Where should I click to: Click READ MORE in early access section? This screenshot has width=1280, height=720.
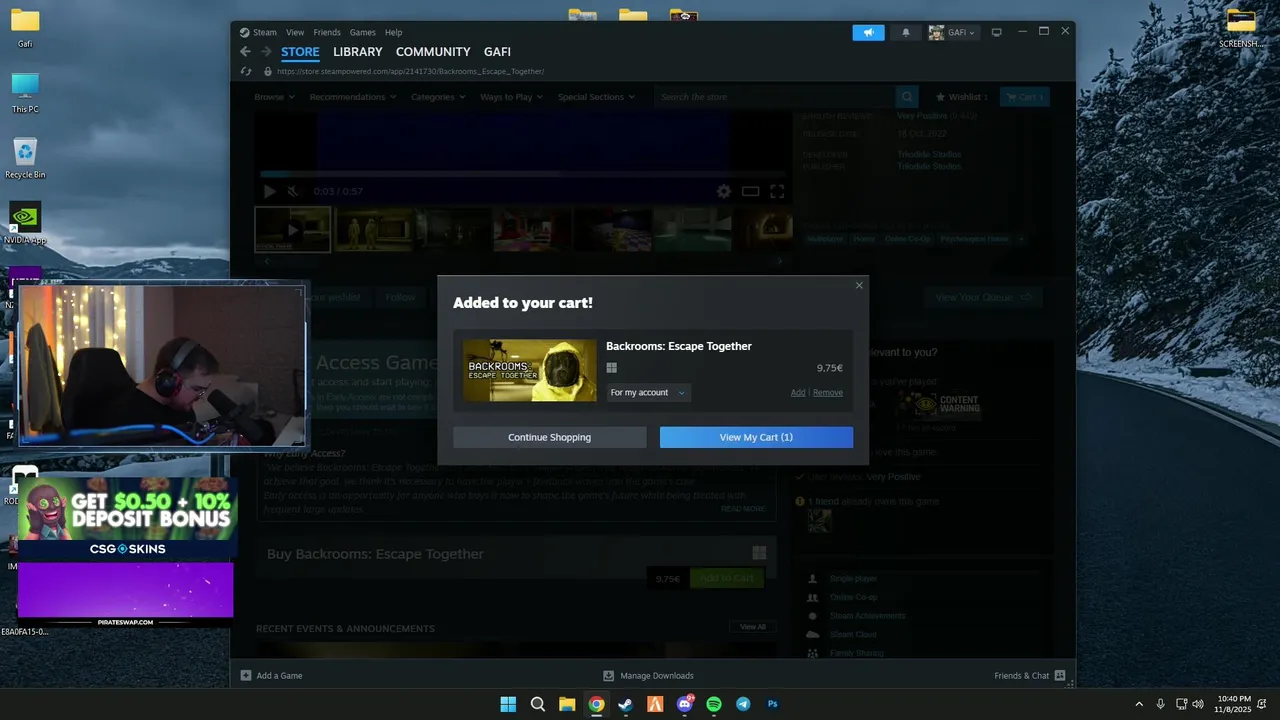(x=743, y=508)
